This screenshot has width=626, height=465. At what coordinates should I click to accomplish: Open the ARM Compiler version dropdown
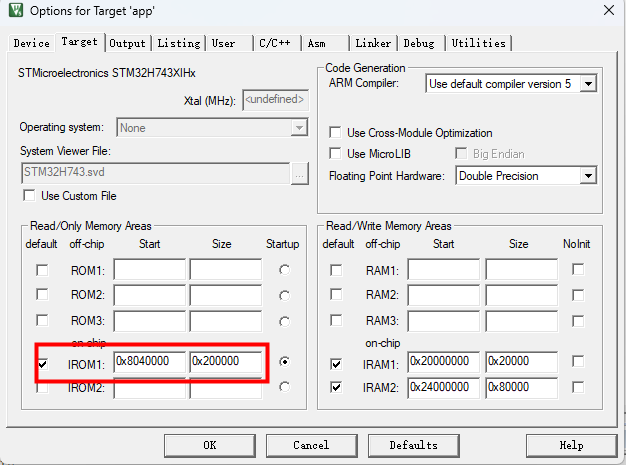511,84
